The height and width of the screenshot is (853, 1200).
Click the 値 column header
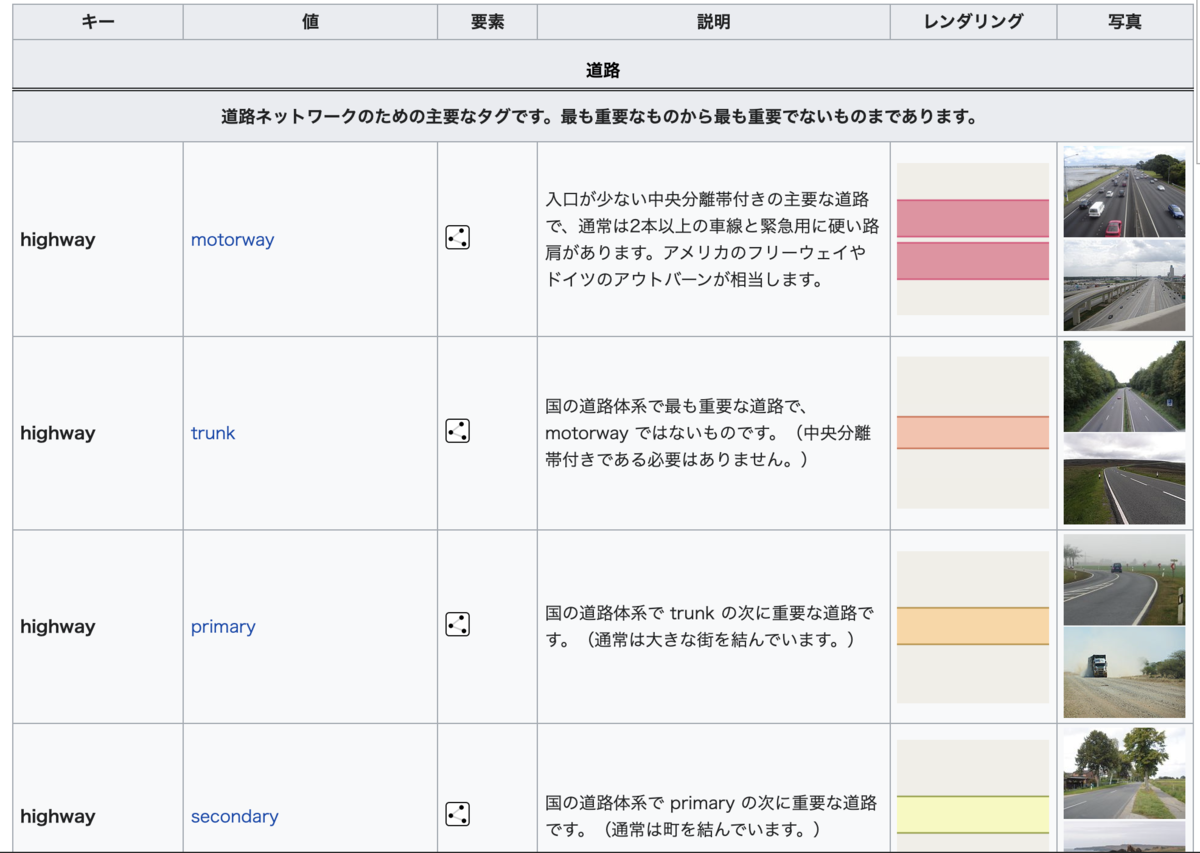310,21
